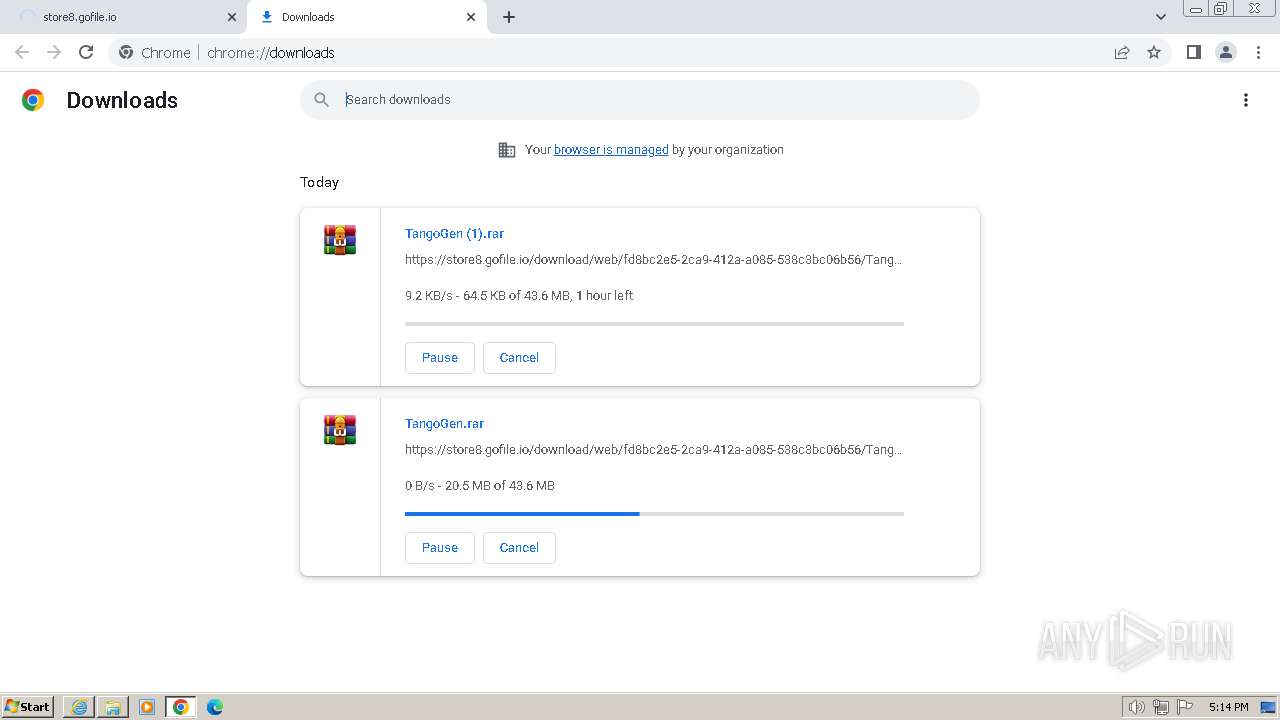Bookmark this tab with the star icon

point(1154,52)
